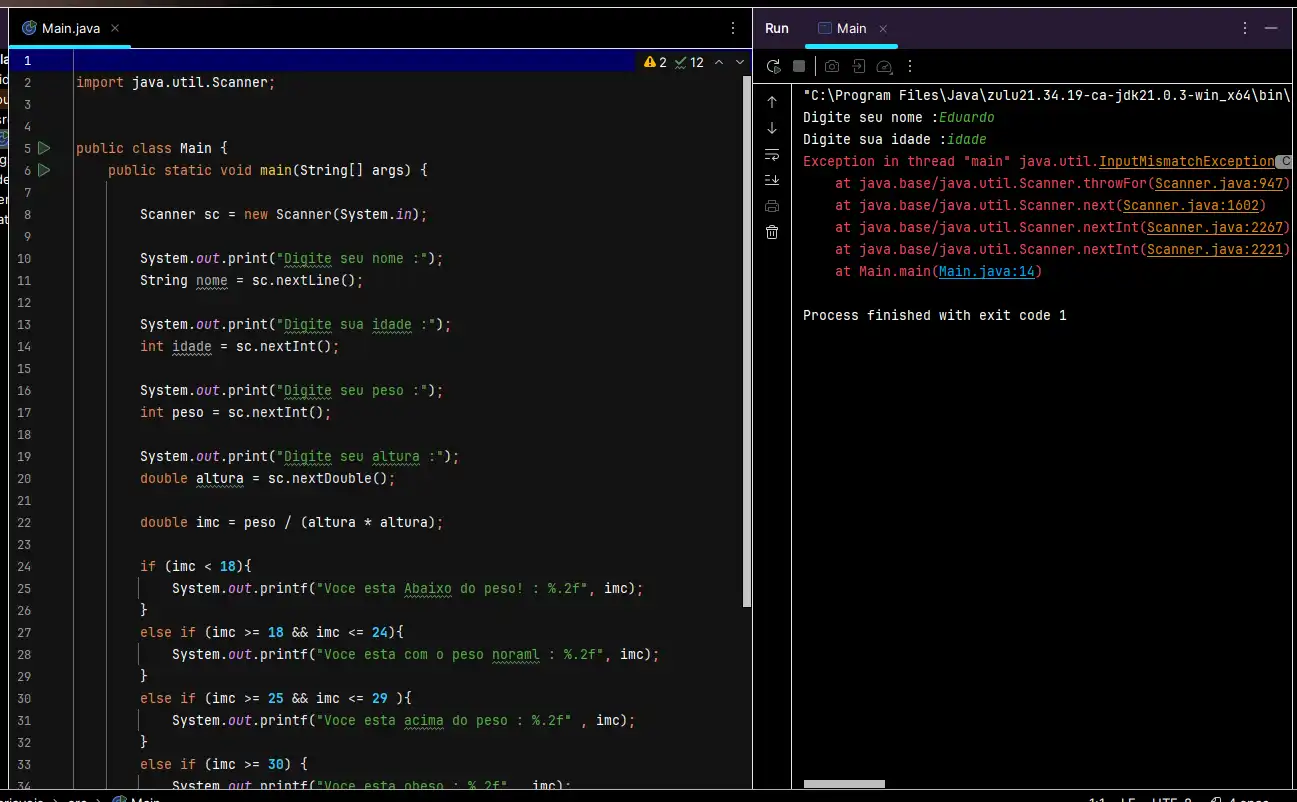Go to next highlighted problem chevron
The width and height of the screenshot is (1297, 802).
click(x=740, y=62)
